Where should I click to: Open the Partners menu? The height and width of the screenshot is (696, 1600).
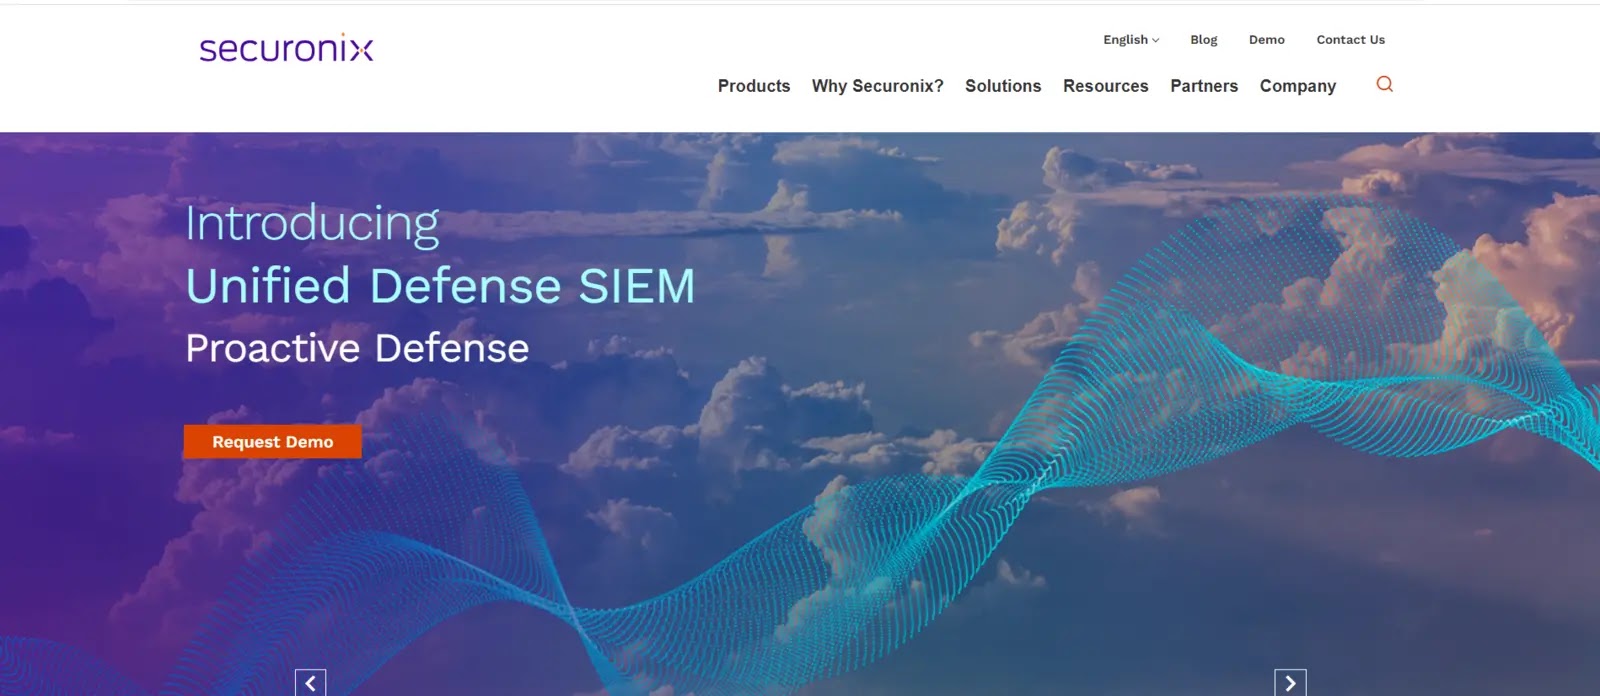click(x=1204, y=86)
